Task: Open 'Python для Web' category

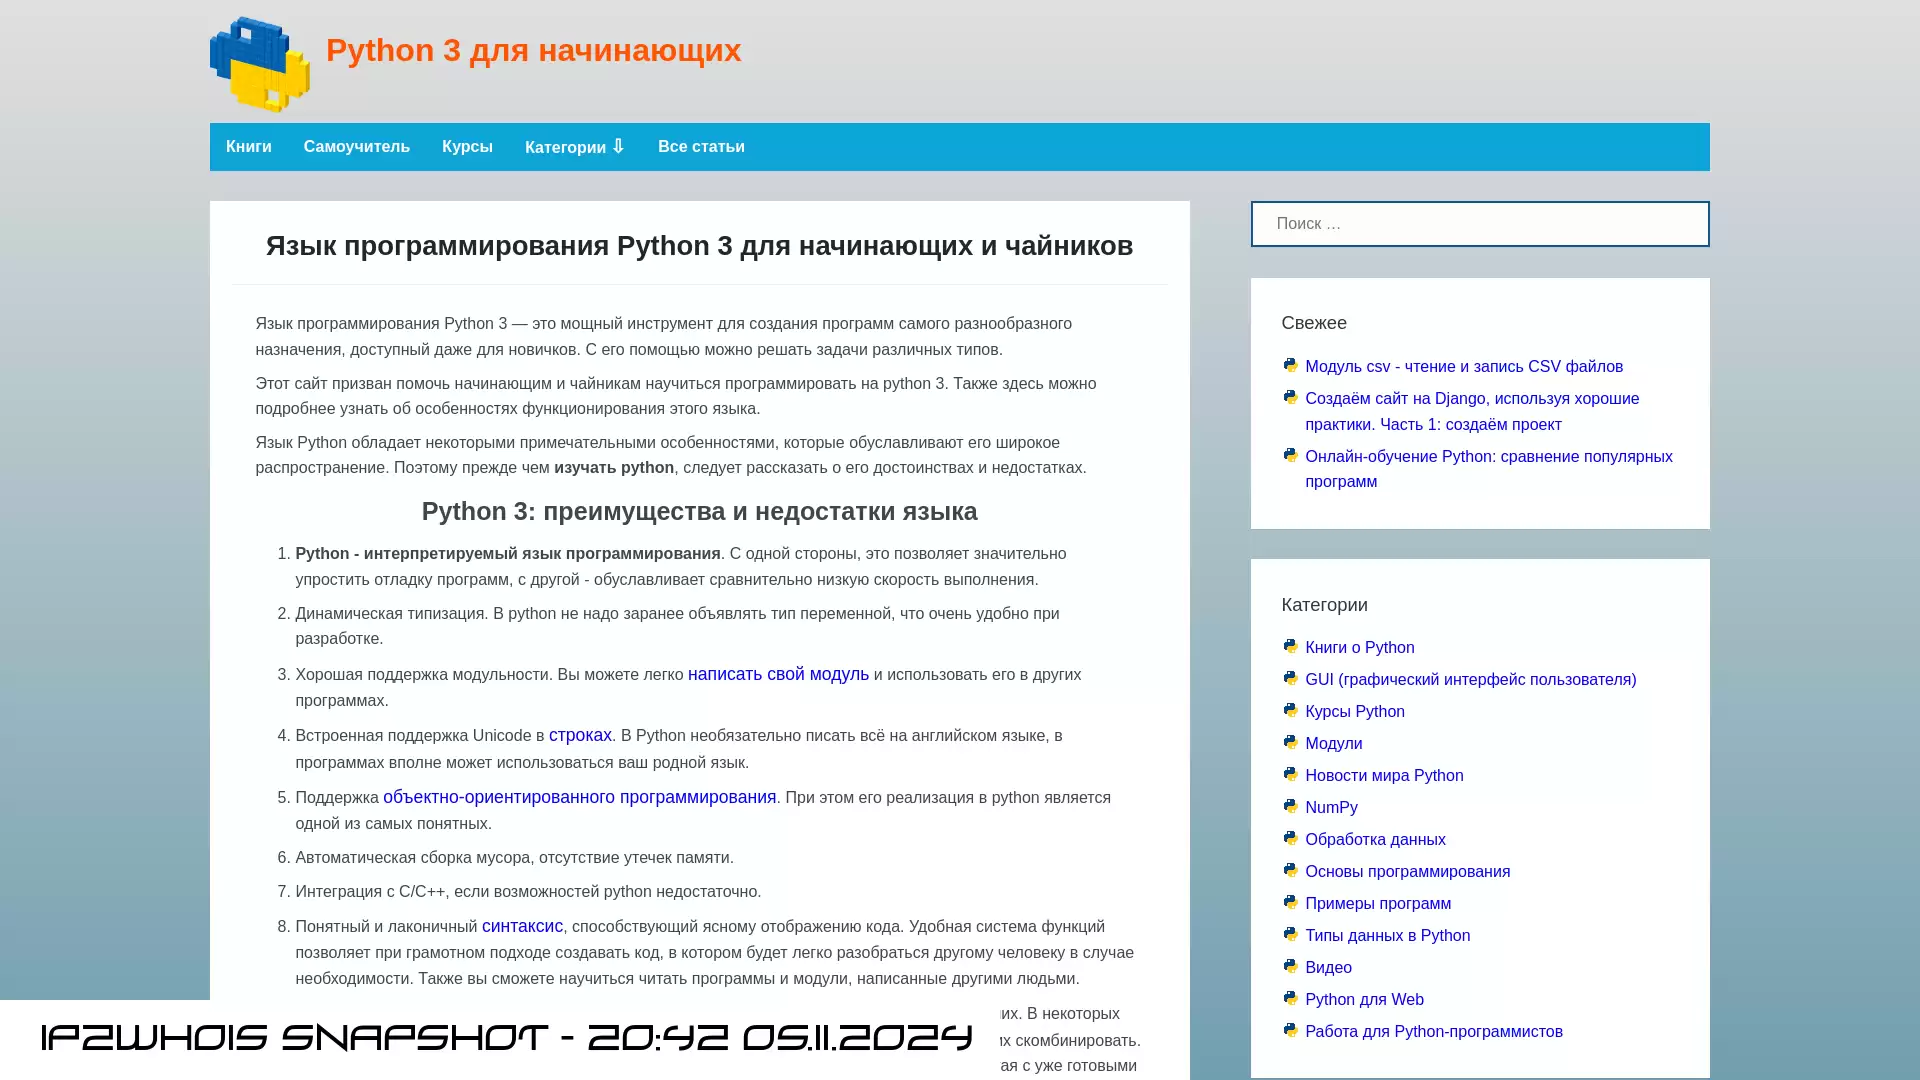Action: 1364,1000
